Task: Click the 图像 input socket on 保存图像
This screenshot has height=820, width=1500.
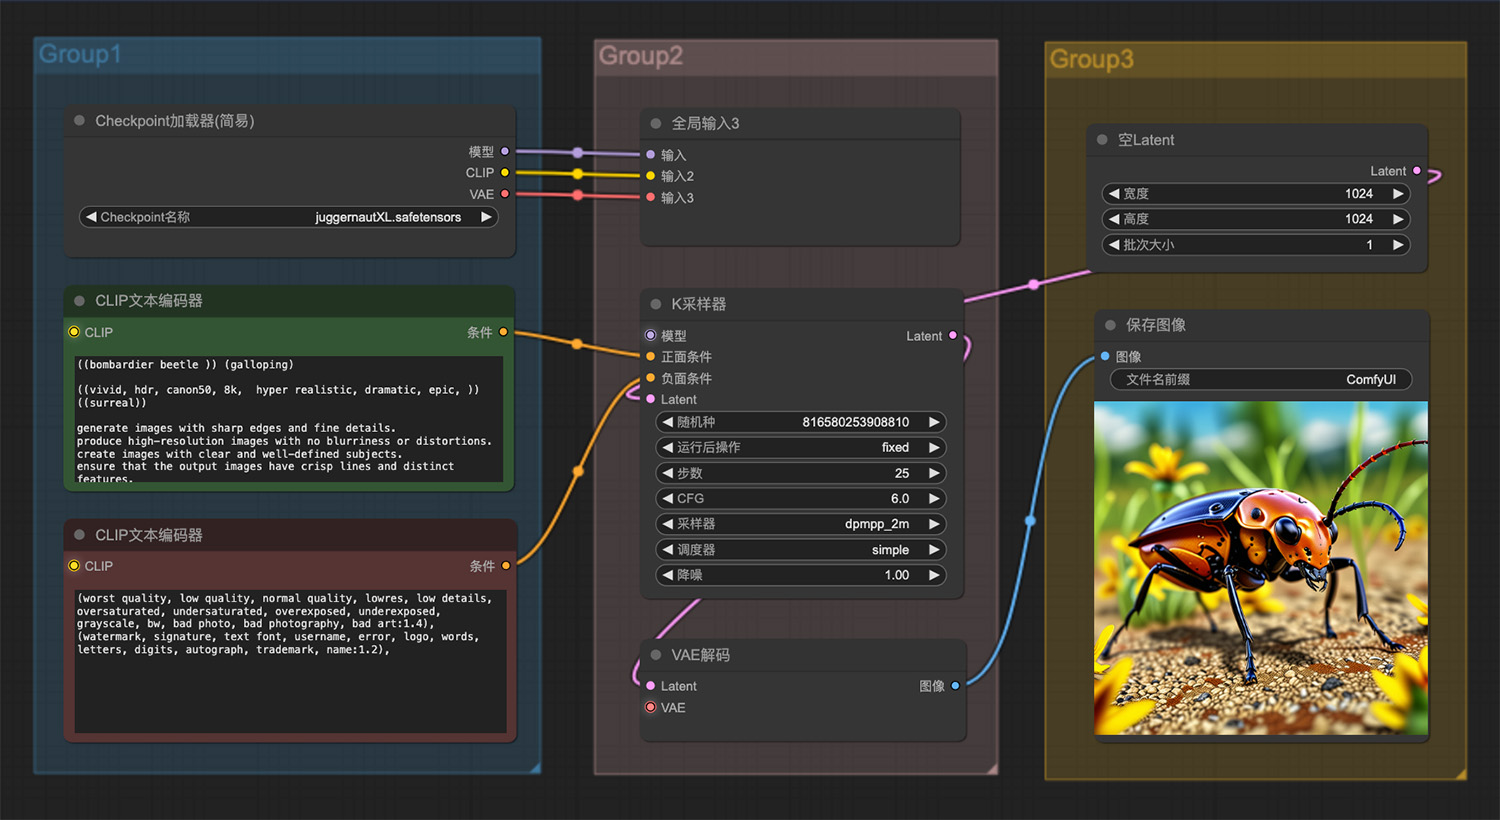Action: [x=1105, y=356]
